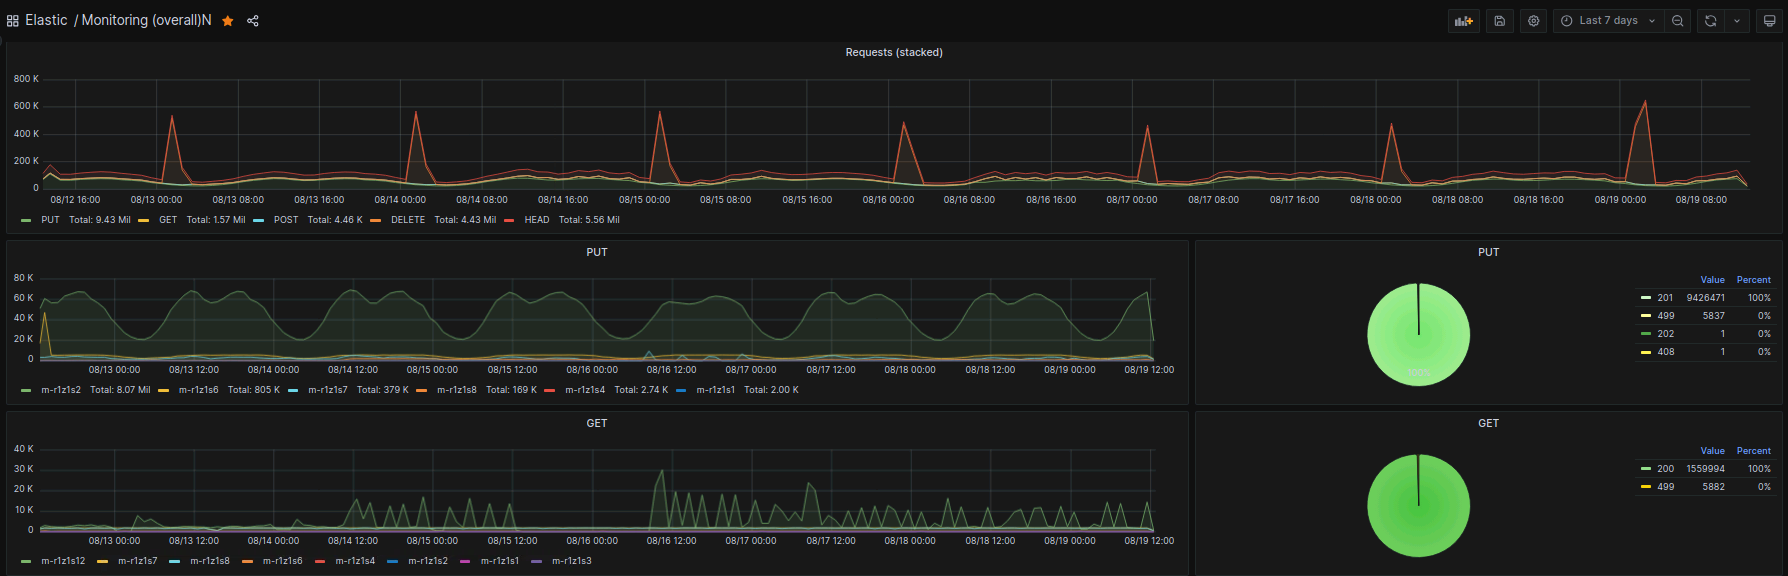The height and width of the screenshot is (576, 1788).
Task: Click the m-r1z1s8 color swatch in PUT legend
Action: (x=421, y=391)
